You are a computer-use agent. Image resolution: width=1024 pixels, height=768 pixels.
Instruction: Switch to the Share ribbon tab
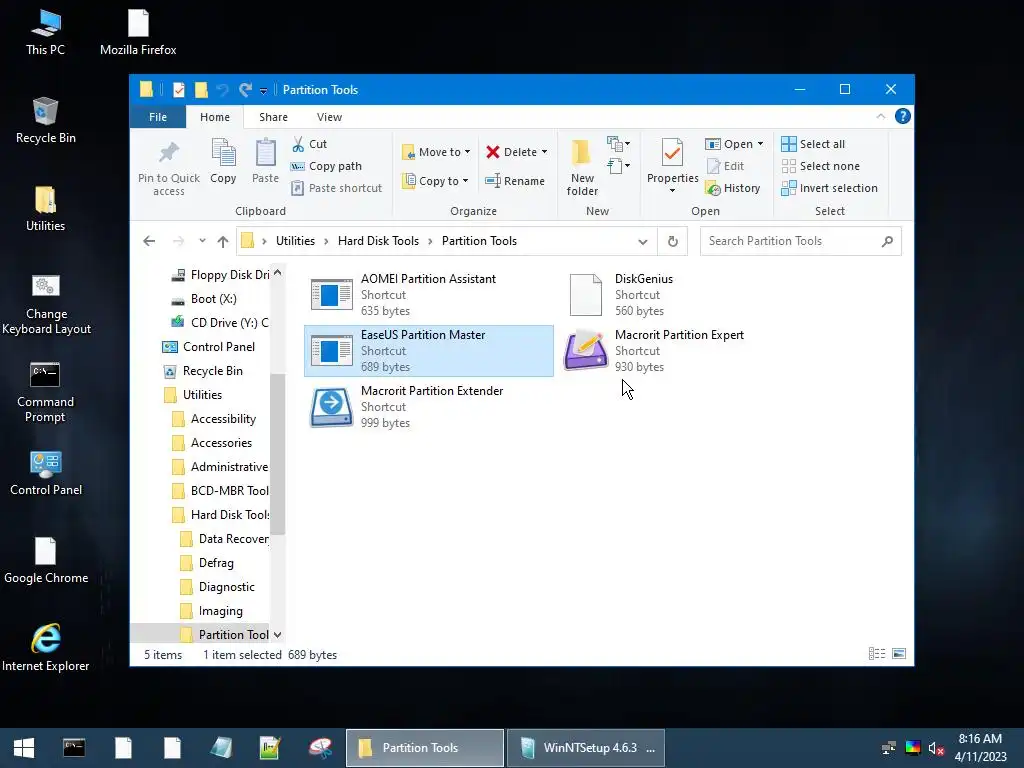coord(273,117)
